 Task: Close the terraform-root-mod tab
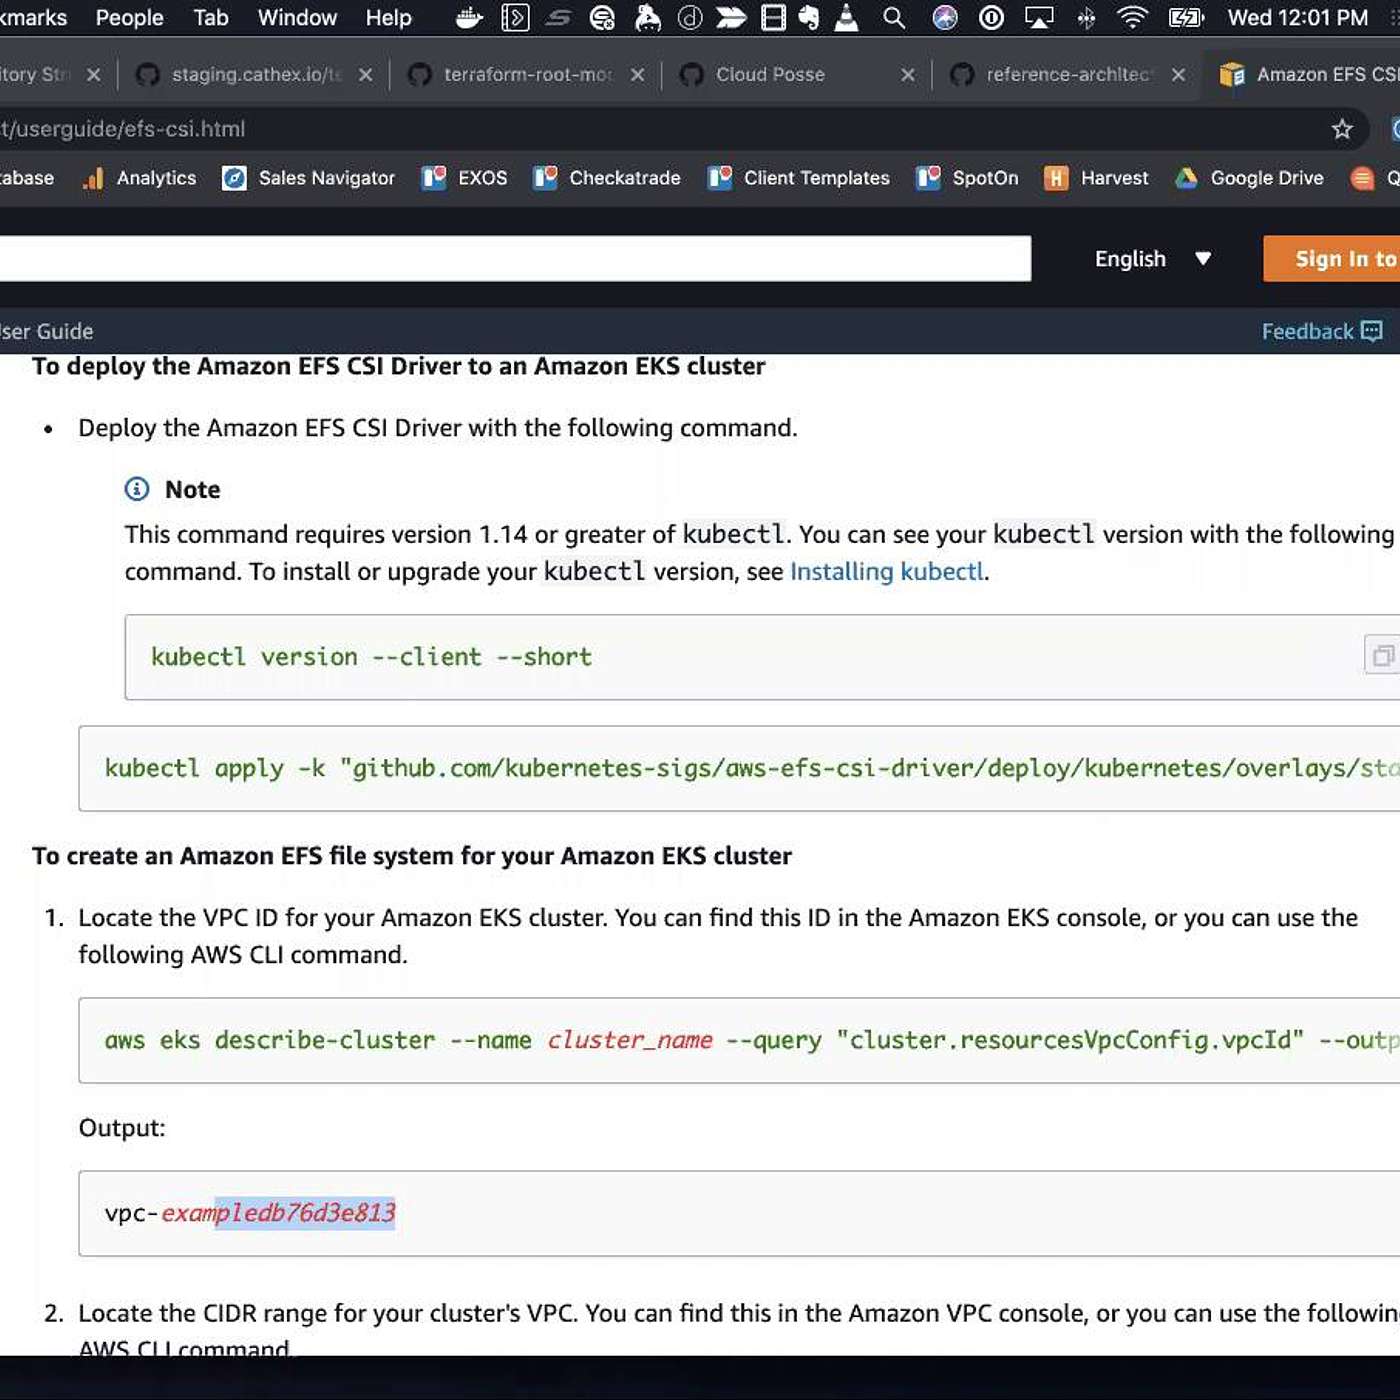(637, 75)
